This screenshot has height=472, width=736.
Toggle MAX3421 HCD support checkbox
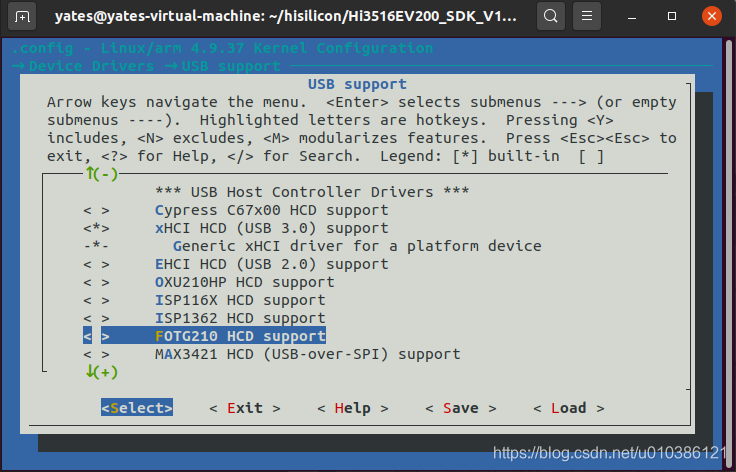tap(96, 354)
